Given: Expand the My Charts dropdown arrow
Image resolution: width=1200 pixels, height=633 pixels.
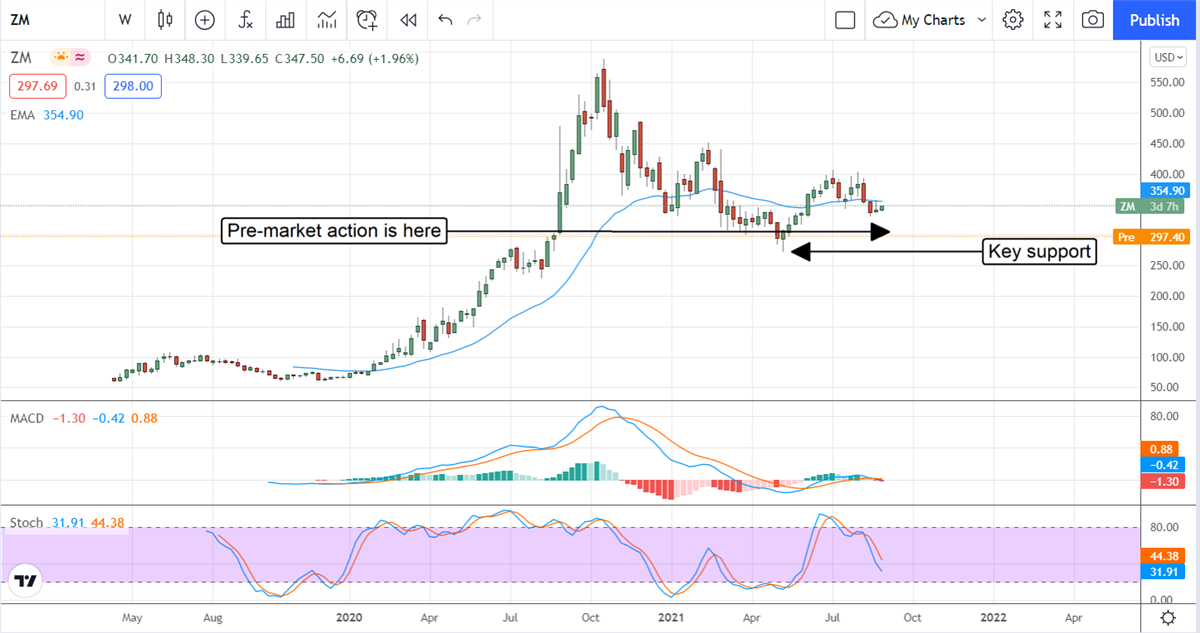Looking at the screenshot, I should click(981, 20).
